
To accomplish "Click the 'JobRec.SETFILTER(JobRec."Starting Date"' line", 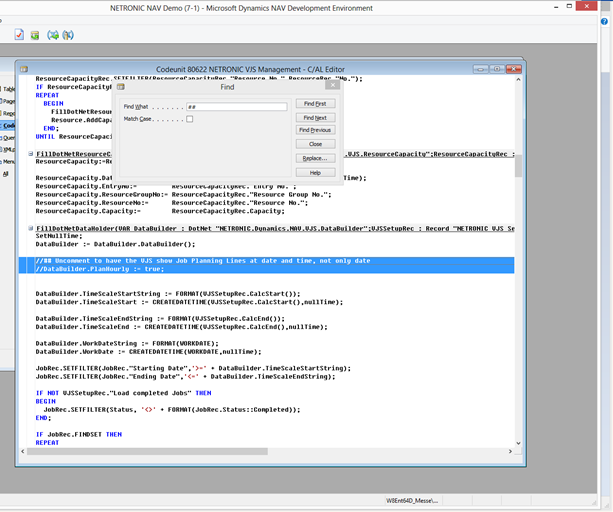I will 194,368.
